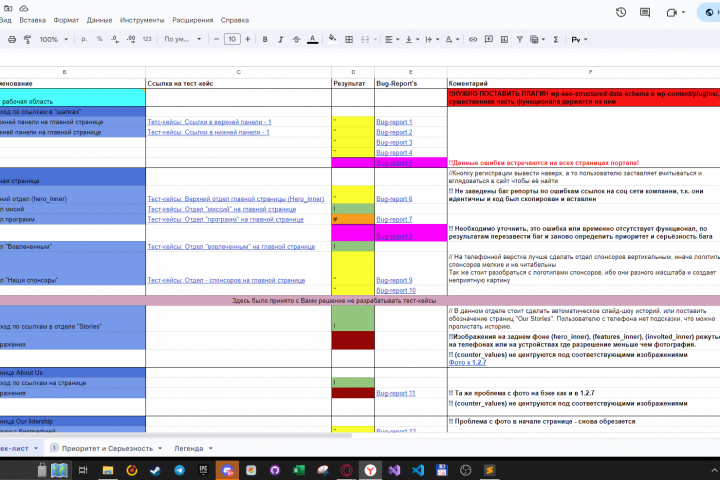Expand the horizontal align dropdown
Image resolution: width=720 pixels, height=480 pixels.
click(392, 40)
